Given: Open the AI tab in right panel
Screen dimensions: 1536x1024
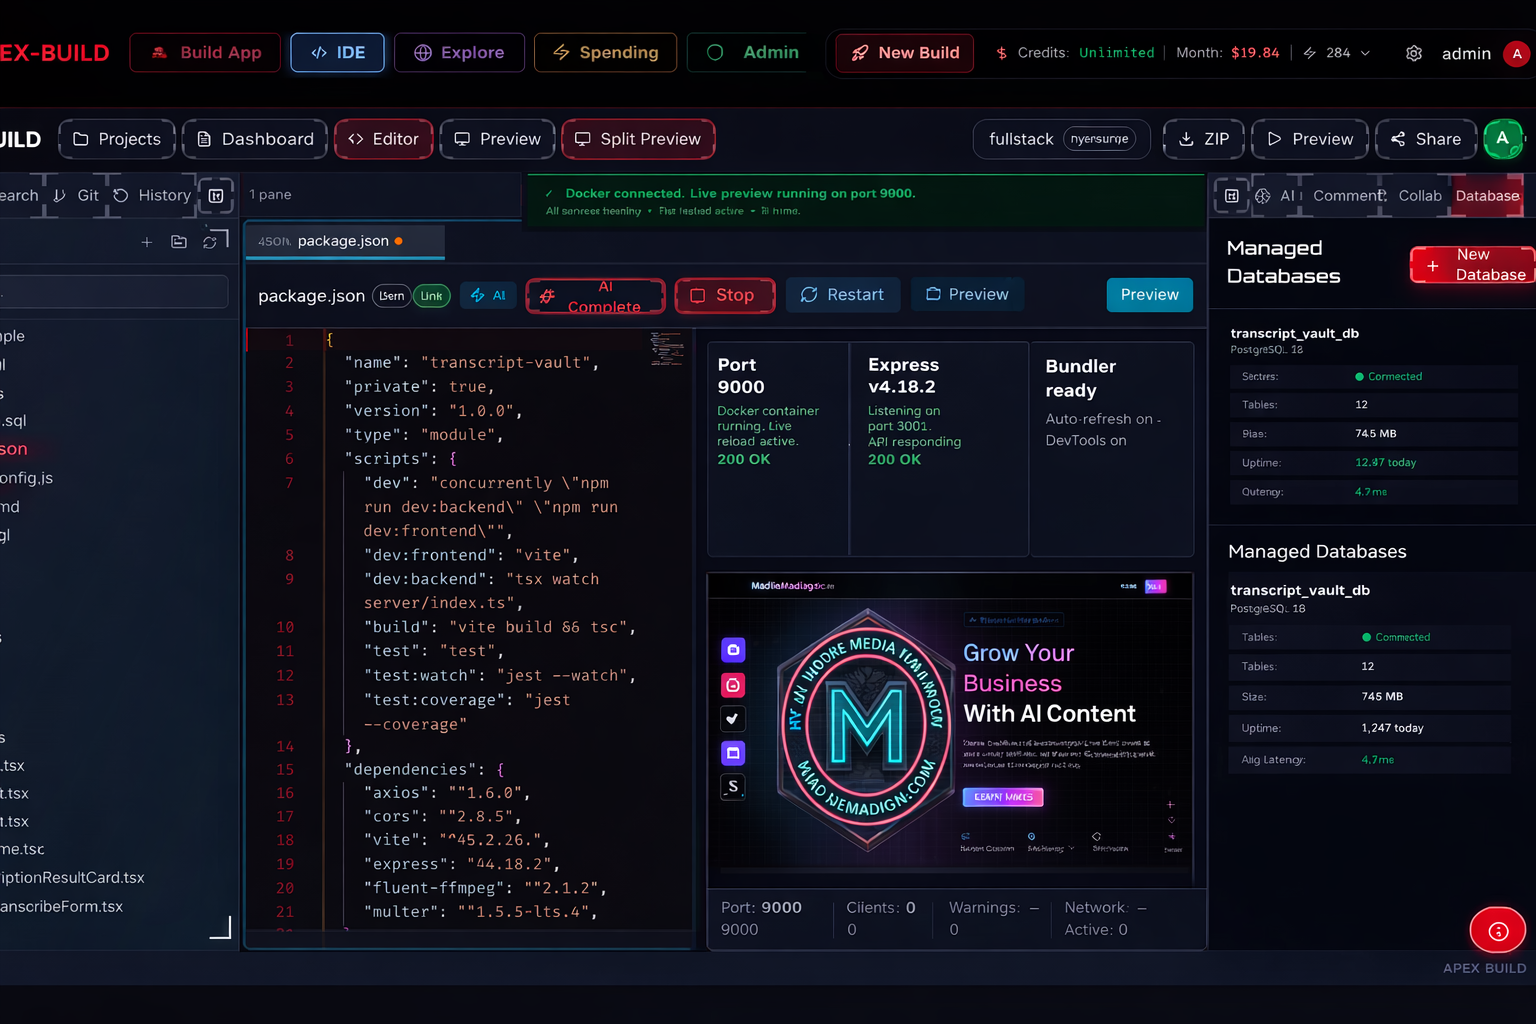Looking at the screenshot, I should point(1276,196).
